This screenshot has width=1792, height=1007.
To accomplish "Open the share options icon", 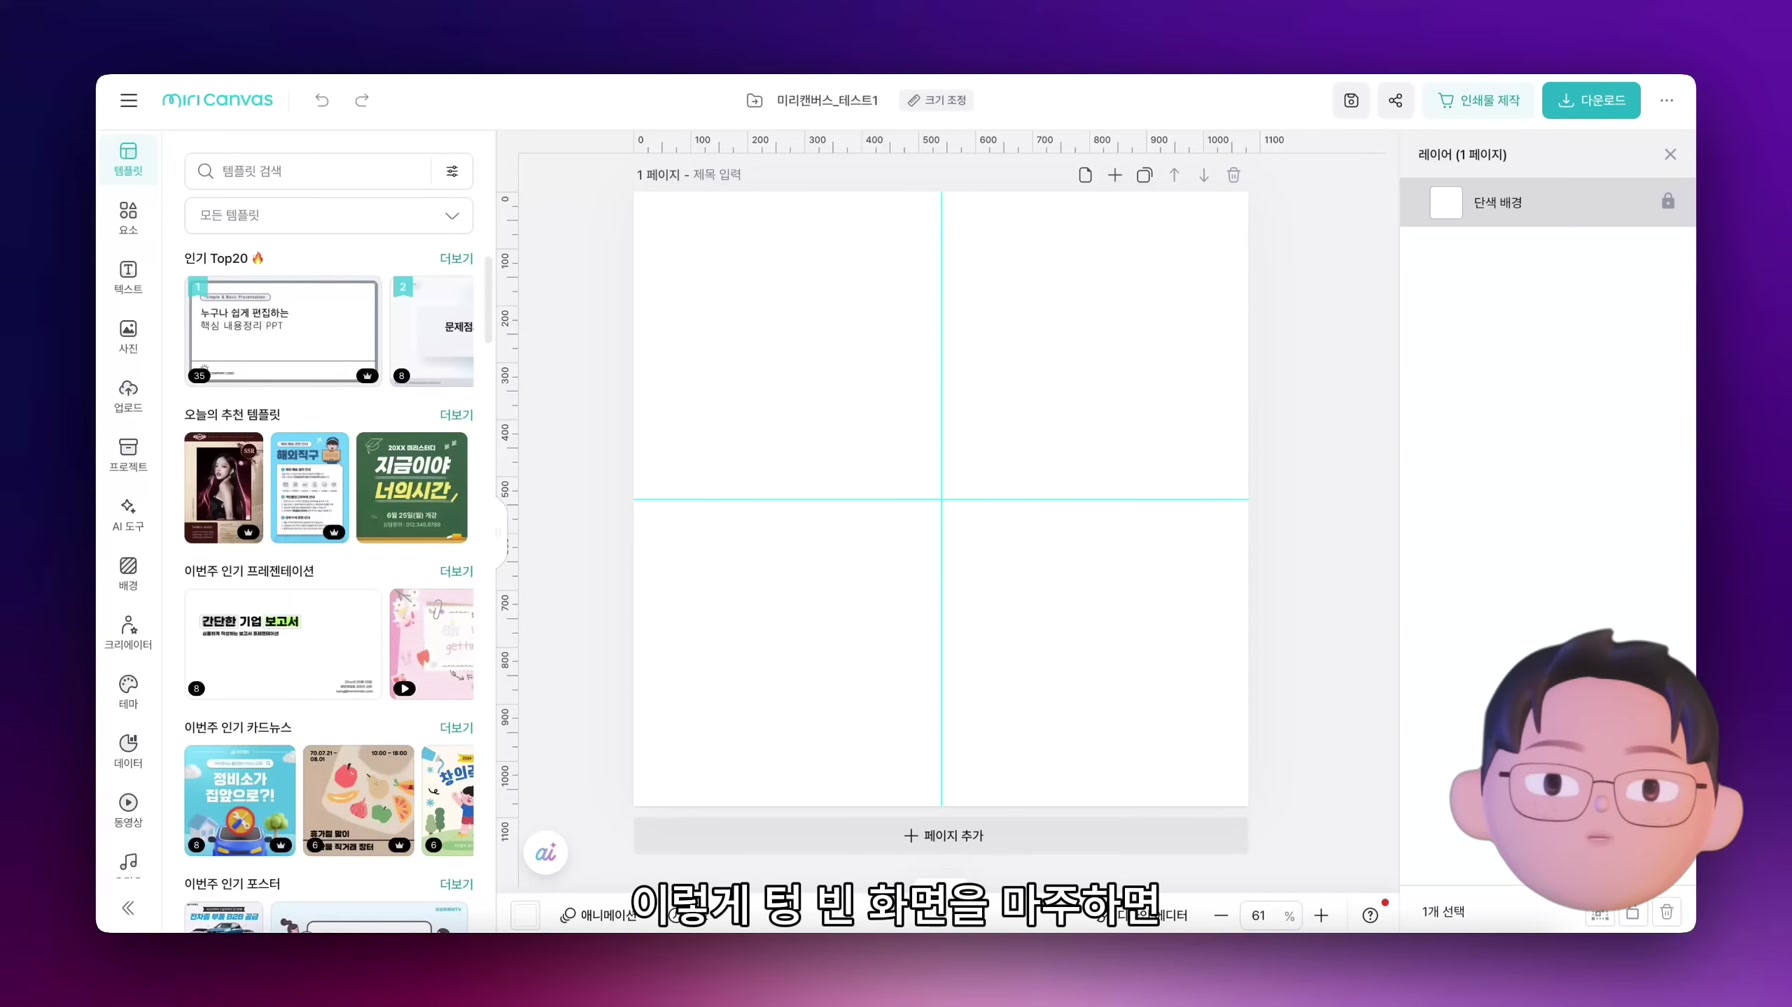I will tap(1396, 100).
